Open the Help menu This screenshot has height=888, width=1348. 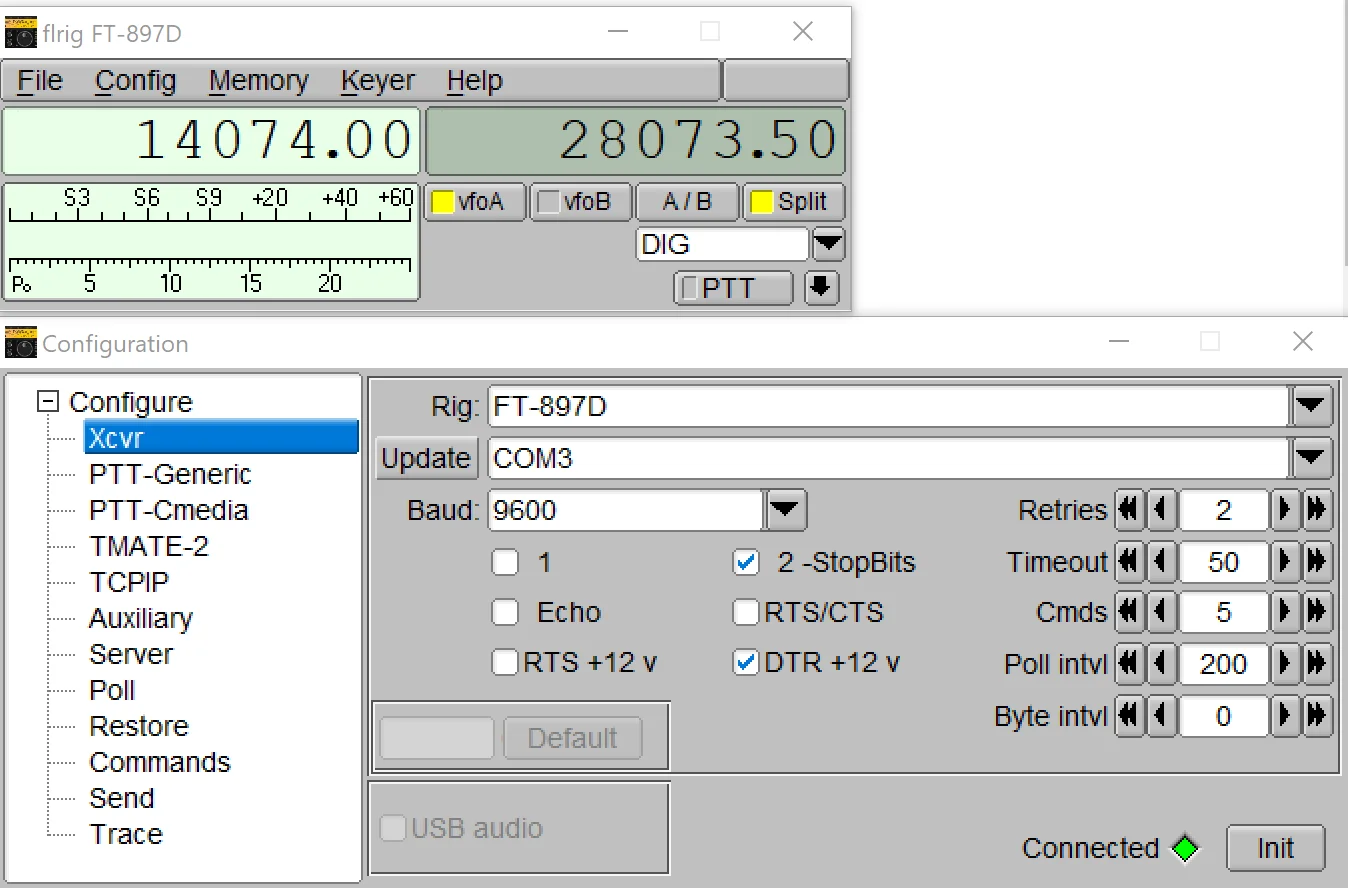(x=474, y=81)
